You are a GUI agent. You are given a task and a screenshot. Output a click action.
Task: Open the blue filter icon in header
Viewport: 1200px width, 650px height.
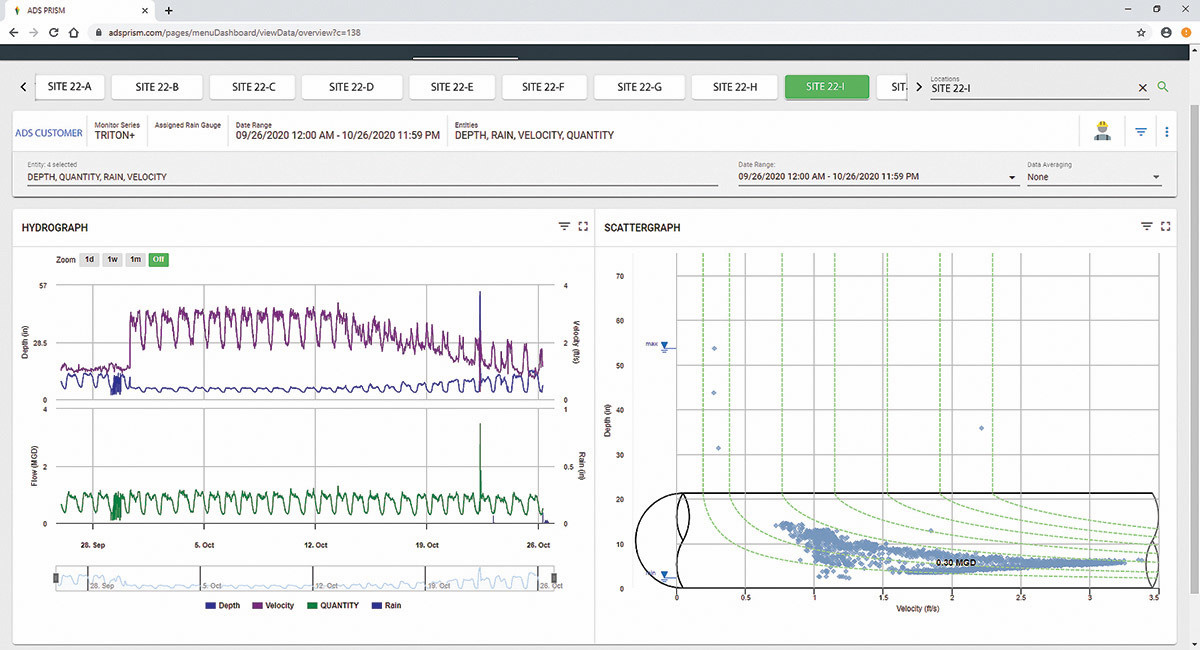coord(1141,131)
